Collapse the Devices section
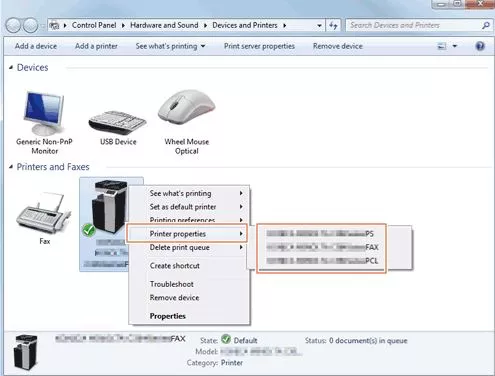Screen dimensions: 495x376 tap(11, 68)
